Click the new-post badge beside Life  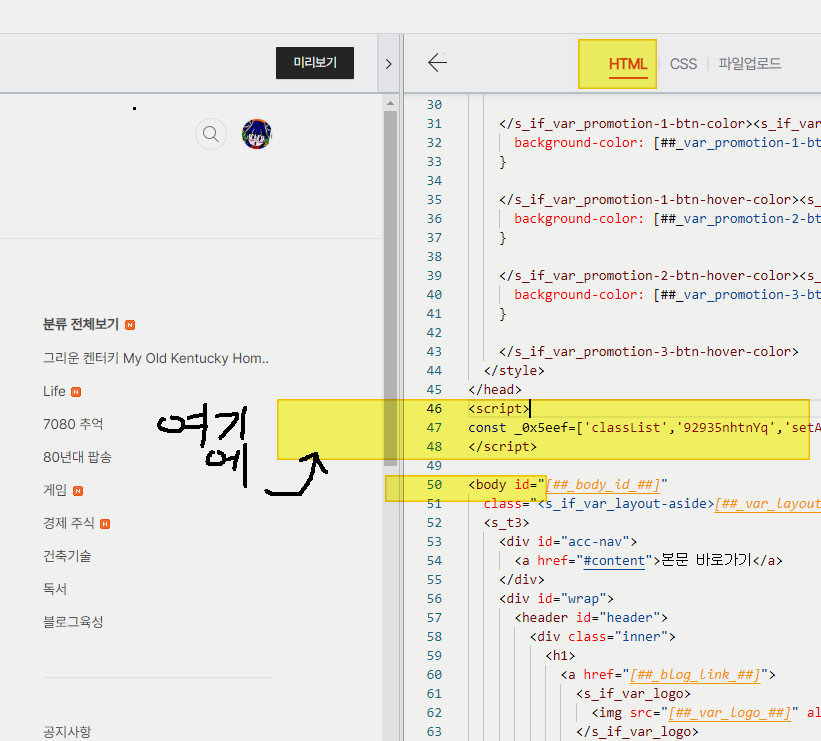pyautogui.click(x=76, y=392)
